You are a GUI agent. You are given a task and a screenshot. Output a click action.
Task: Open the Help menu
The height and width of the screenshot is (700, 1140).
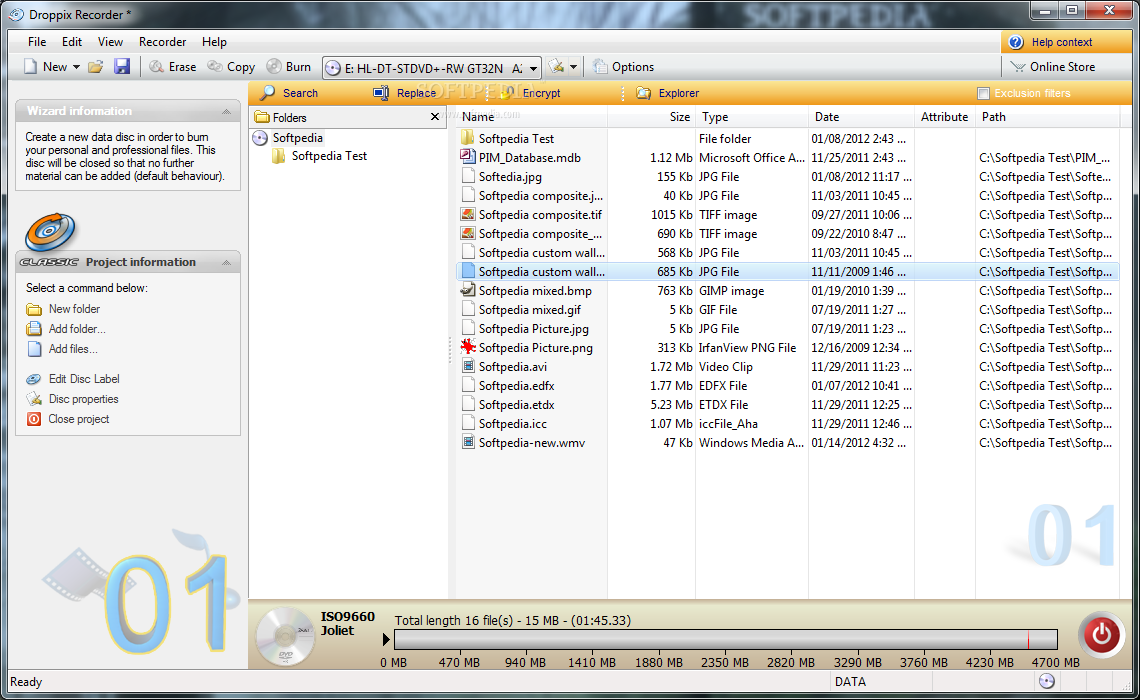214,42
